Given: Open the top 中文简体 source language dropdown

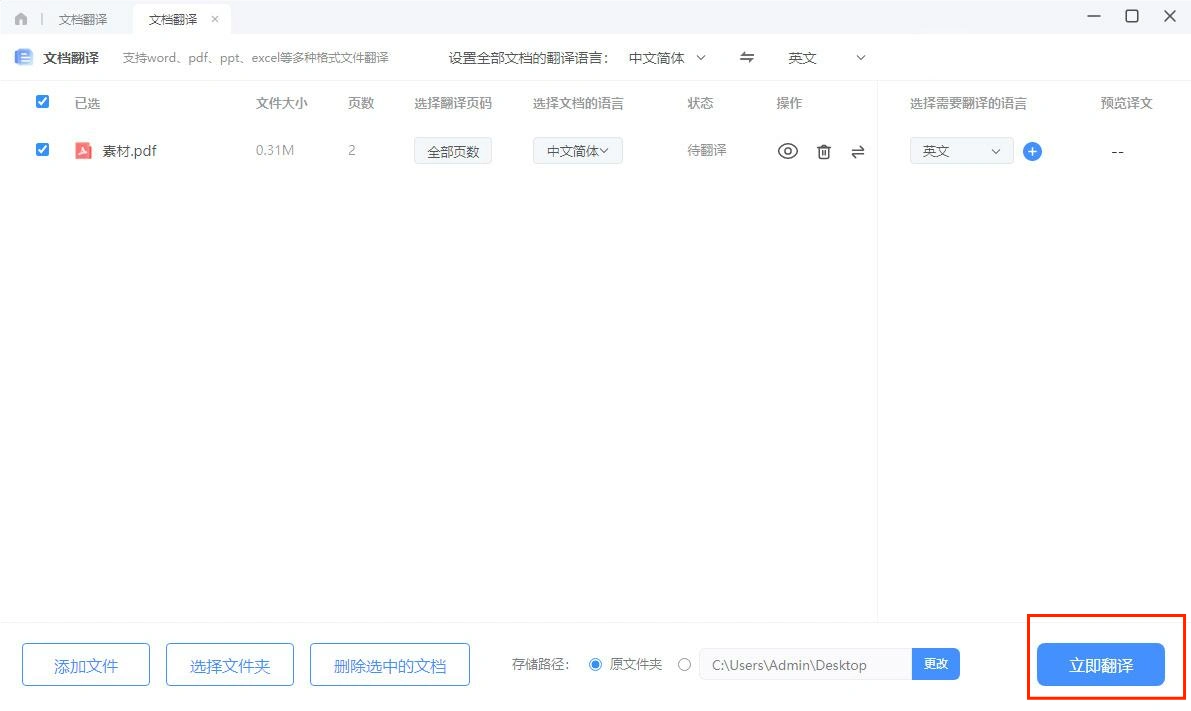Looking at the screenshot, I should pos(666,57).
